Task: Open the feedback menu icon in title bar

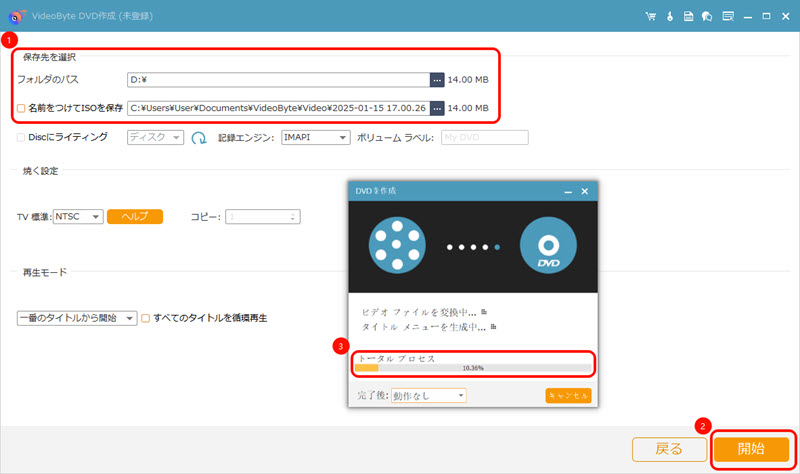Action: point(728,16)
